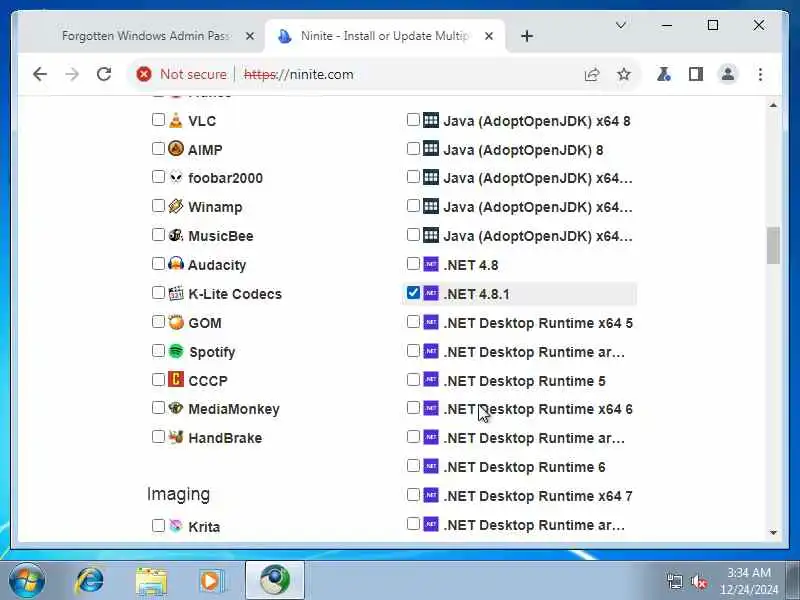Click the foobar2000 alien icon
Image resolution: width=800 pixels, height=600 pixels.
[176, 177]
